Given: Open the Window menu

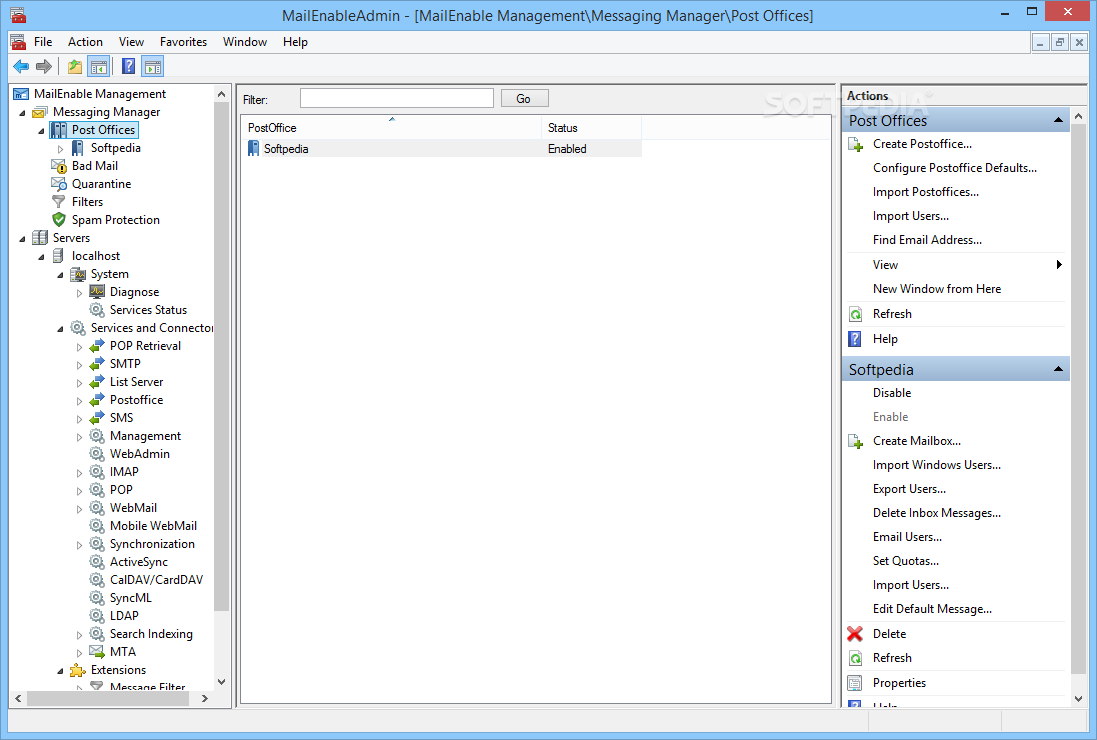Looking at the screenshot, I should [245, 42].
